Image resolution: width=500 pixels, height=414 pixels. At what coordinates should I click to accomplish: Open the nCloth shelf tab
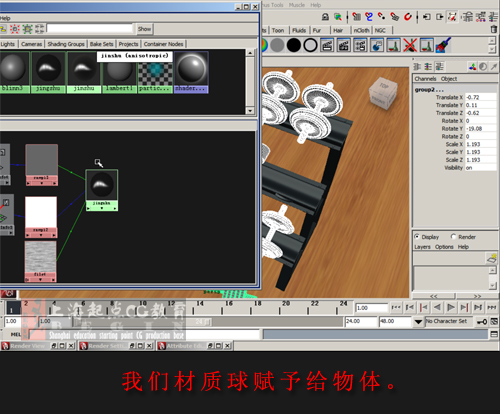(361, 30)
